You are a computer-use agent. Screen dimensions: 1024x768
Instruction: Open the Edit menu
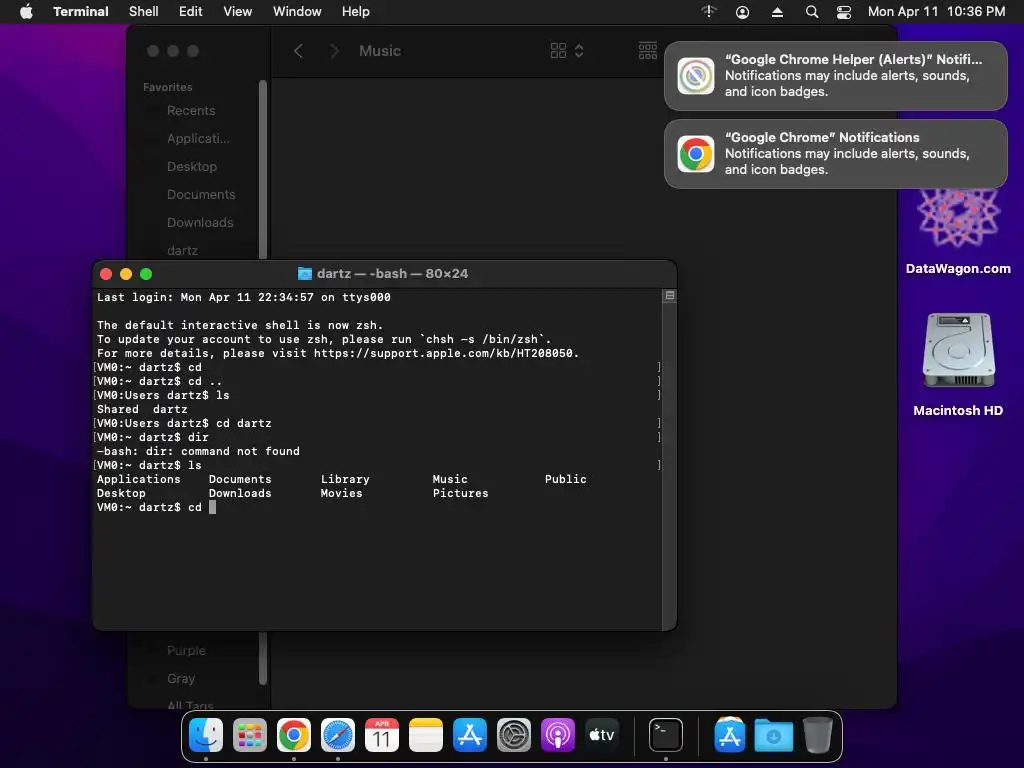click(191, 12)
